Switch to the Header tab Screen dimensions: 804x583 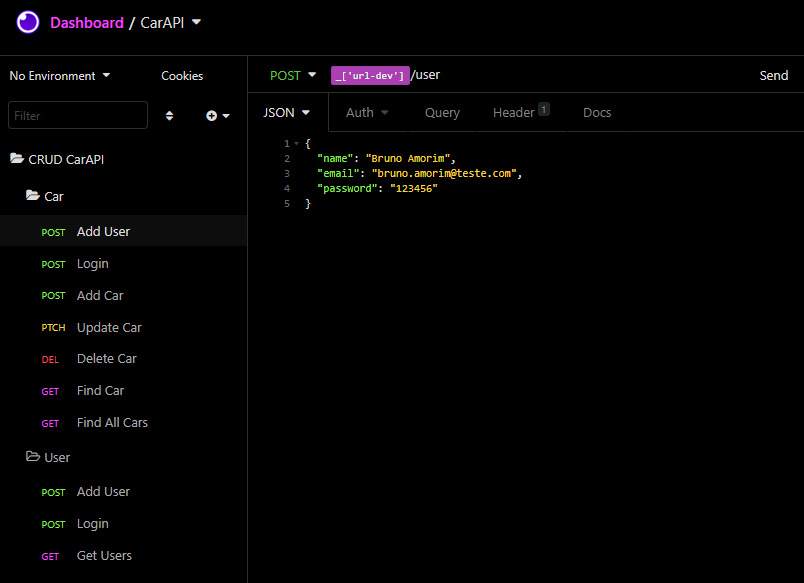521,111
